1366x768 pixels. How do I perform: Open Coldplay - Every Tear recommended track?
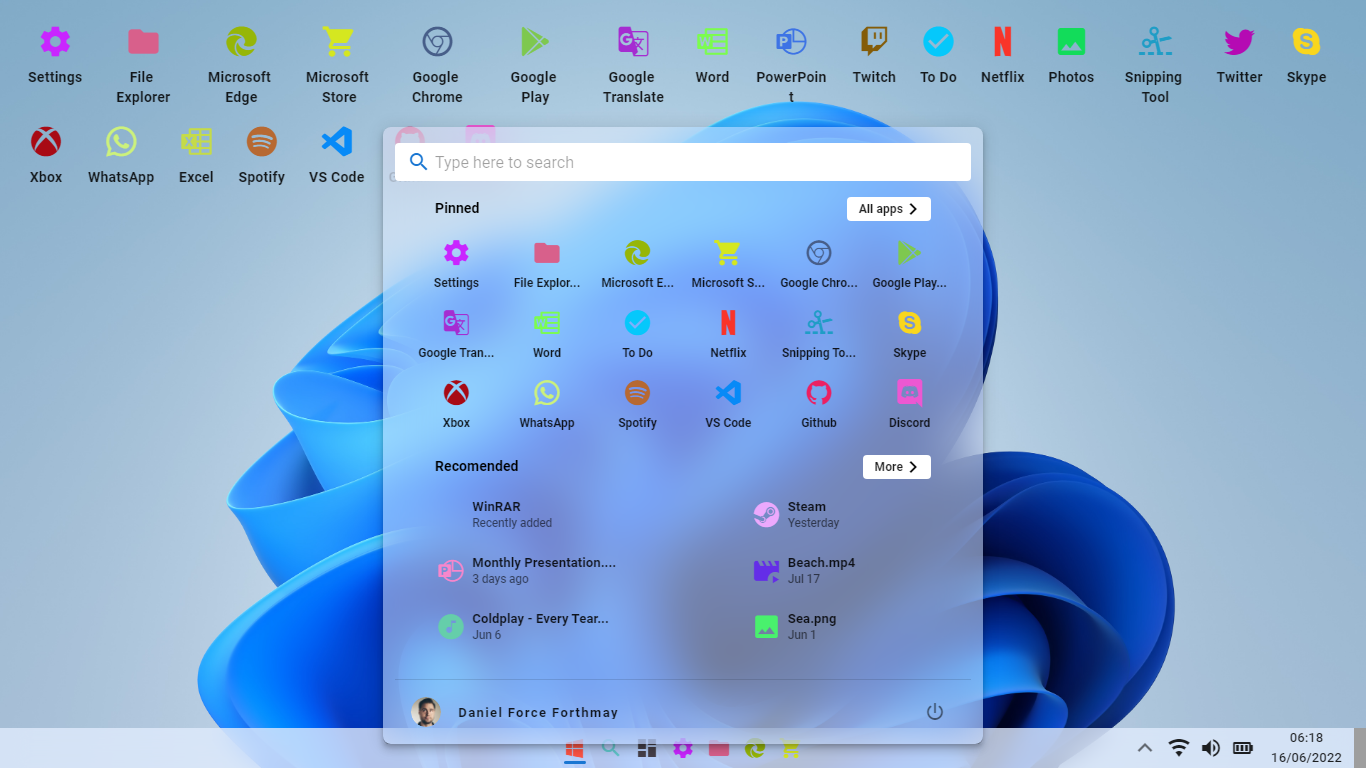coord(524,626)
